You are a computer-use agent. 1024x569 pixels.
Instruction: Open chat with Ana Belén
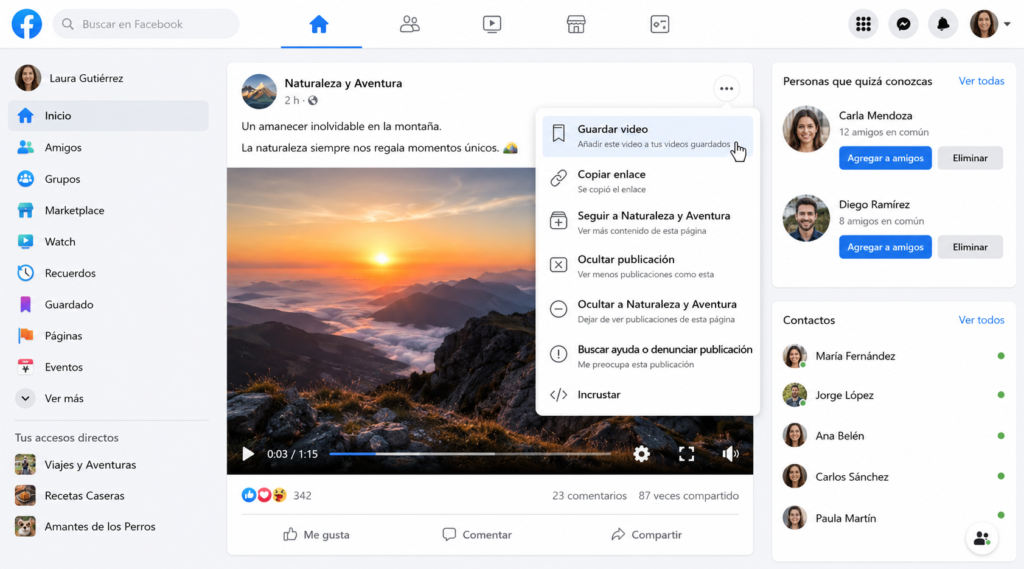(893, 436)
